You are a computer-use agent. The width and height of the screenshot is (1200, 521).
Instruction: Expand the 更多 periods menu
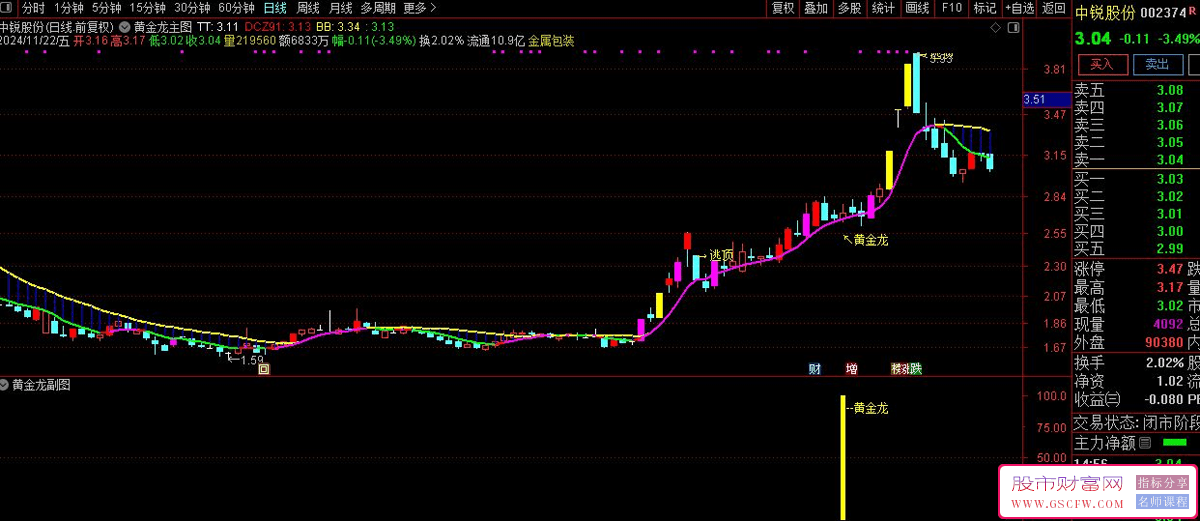coord(420,8)
